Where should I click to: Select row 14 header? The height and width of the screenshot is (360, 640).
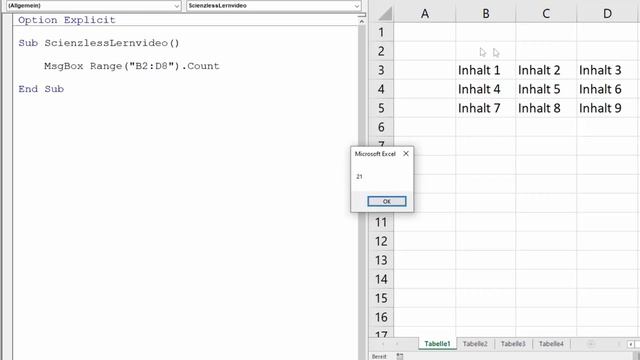381,279
